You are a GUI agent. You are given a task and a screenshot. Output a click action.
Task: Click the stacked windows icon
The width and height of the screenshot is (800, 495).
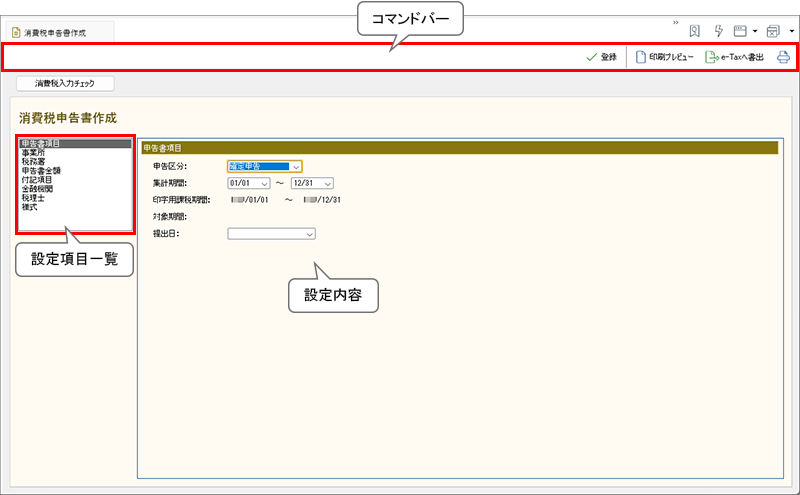(x=772, y=32)
